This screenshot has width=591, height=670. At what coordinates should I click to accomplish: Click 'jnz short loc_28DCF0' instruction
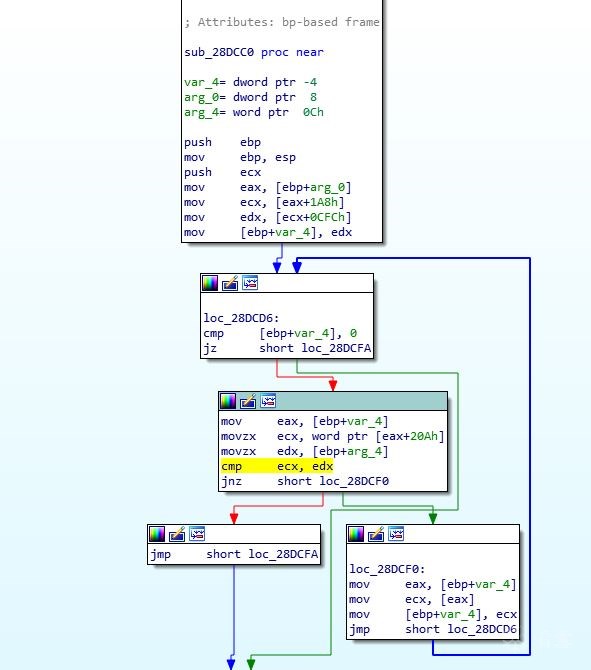coord(305,481)
